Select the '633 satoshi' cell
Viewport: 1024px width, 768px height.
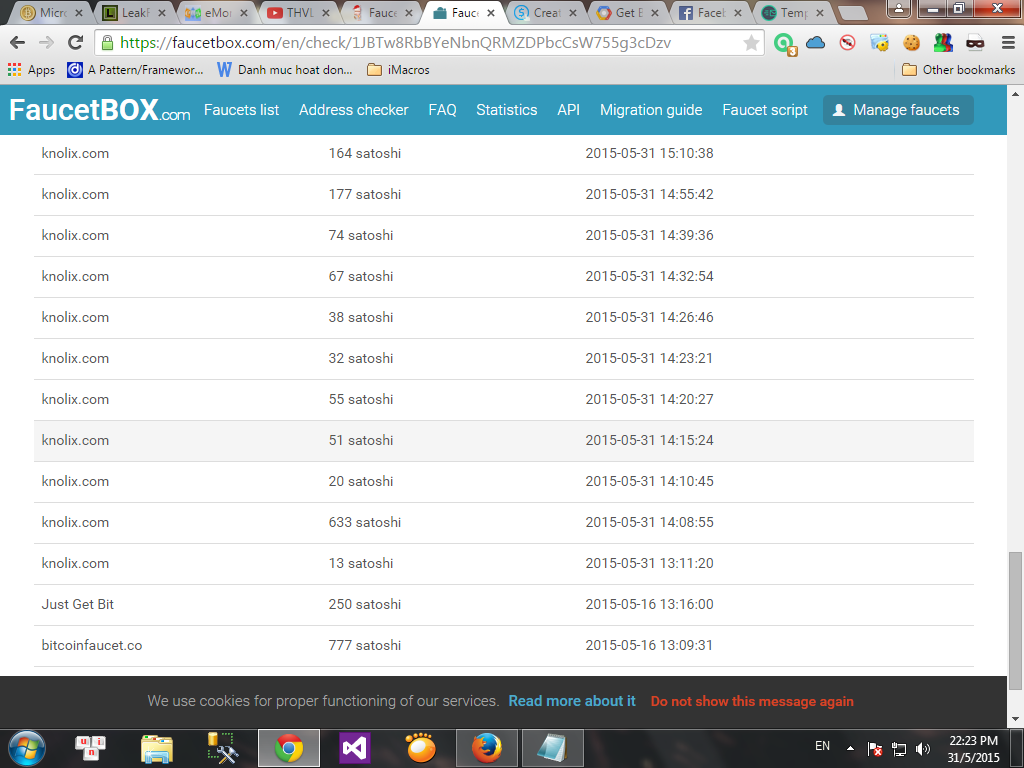[x=364, y=522]
